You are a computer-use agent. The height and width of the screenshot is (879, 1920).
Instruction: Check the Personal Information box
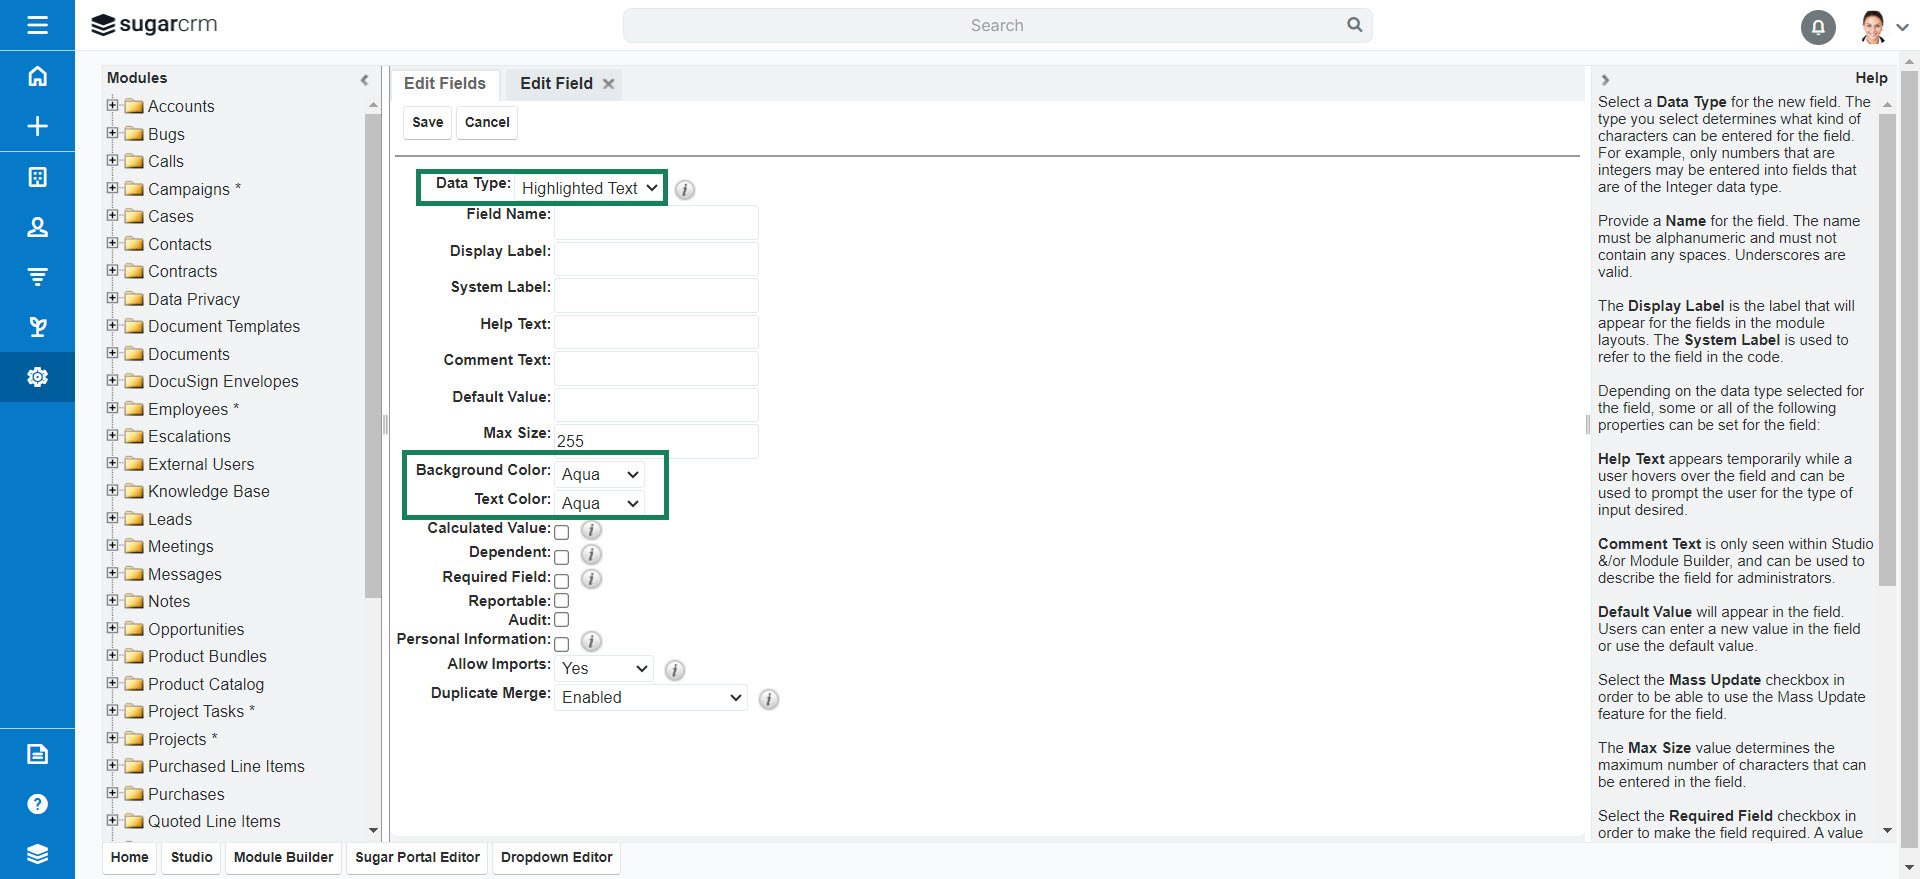(x=562, y=644)
